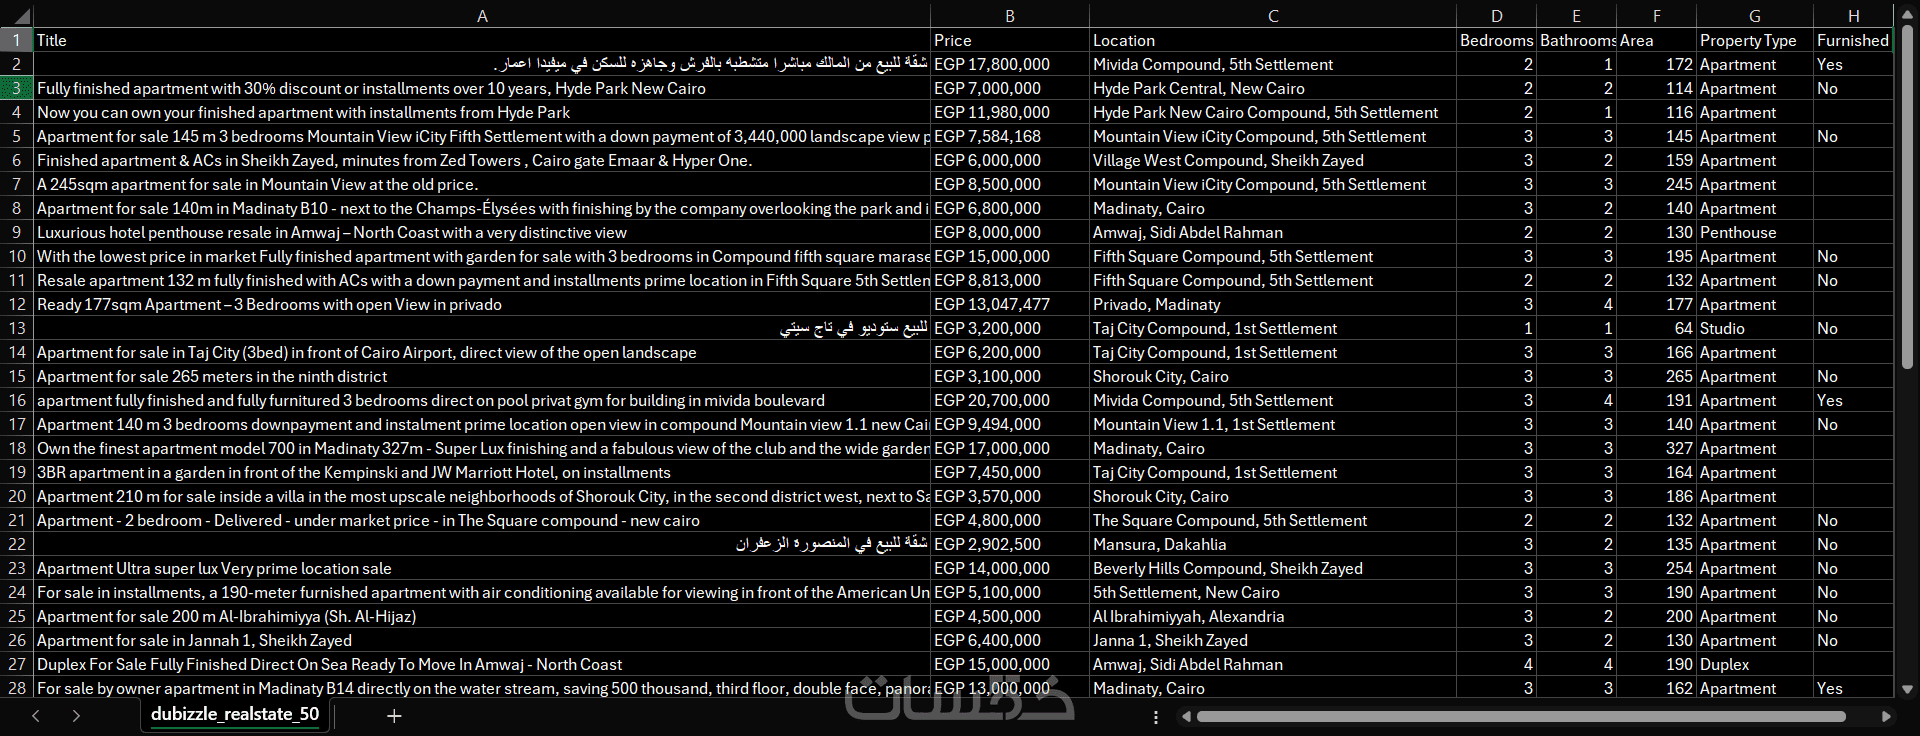
Task: Click the Location header cell
Action: click(x=1273, y=40)
